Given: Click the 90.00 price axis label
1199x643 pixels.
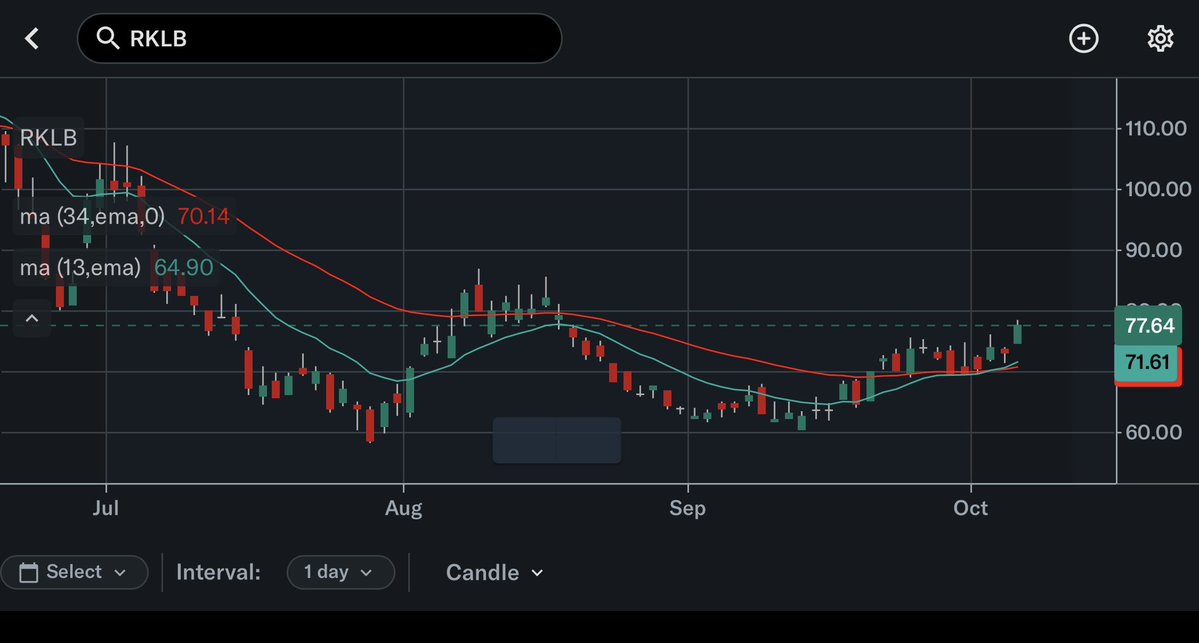Looking at the screenshot, I should pyautogui.click(x=1153, y=250).
